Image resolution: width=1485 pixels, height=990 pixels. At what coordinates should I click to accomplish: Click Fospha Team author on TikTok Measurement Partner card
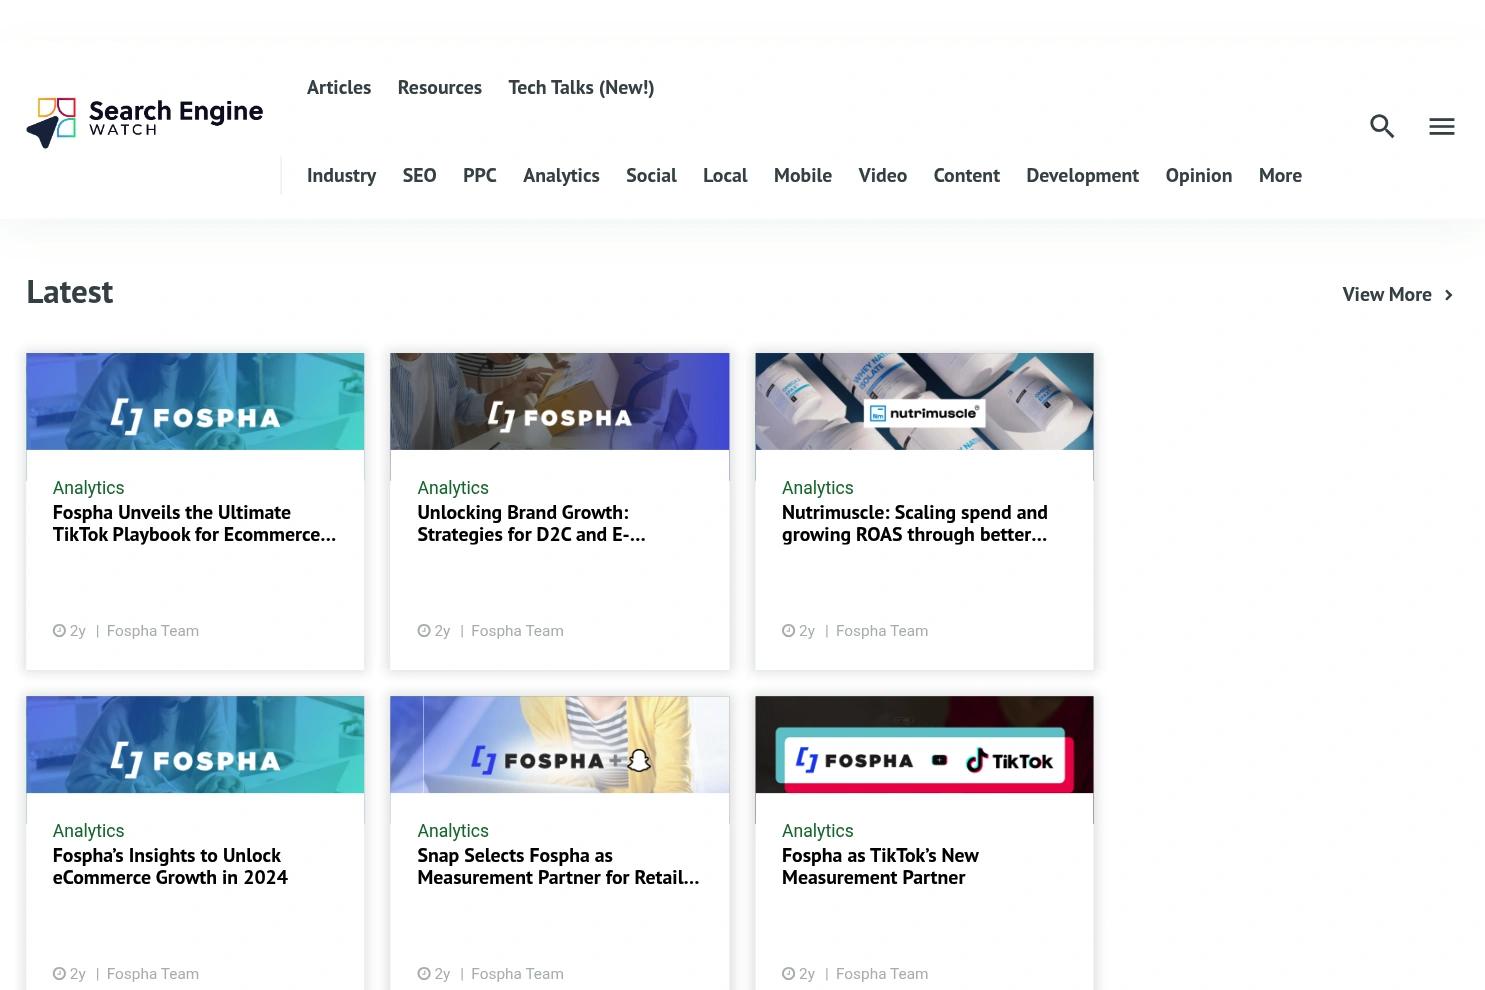coord(882,974)
